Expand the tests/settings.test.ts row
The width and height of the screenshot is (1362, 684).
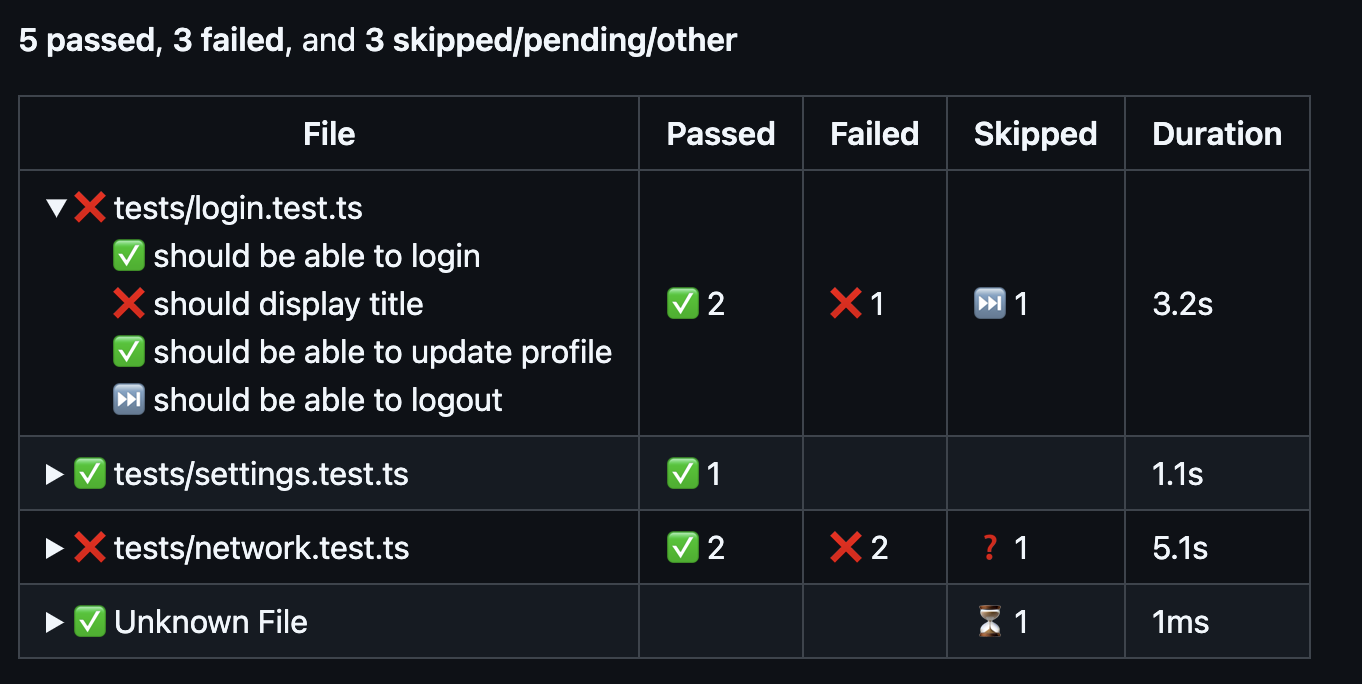click(x=55, y=474)
